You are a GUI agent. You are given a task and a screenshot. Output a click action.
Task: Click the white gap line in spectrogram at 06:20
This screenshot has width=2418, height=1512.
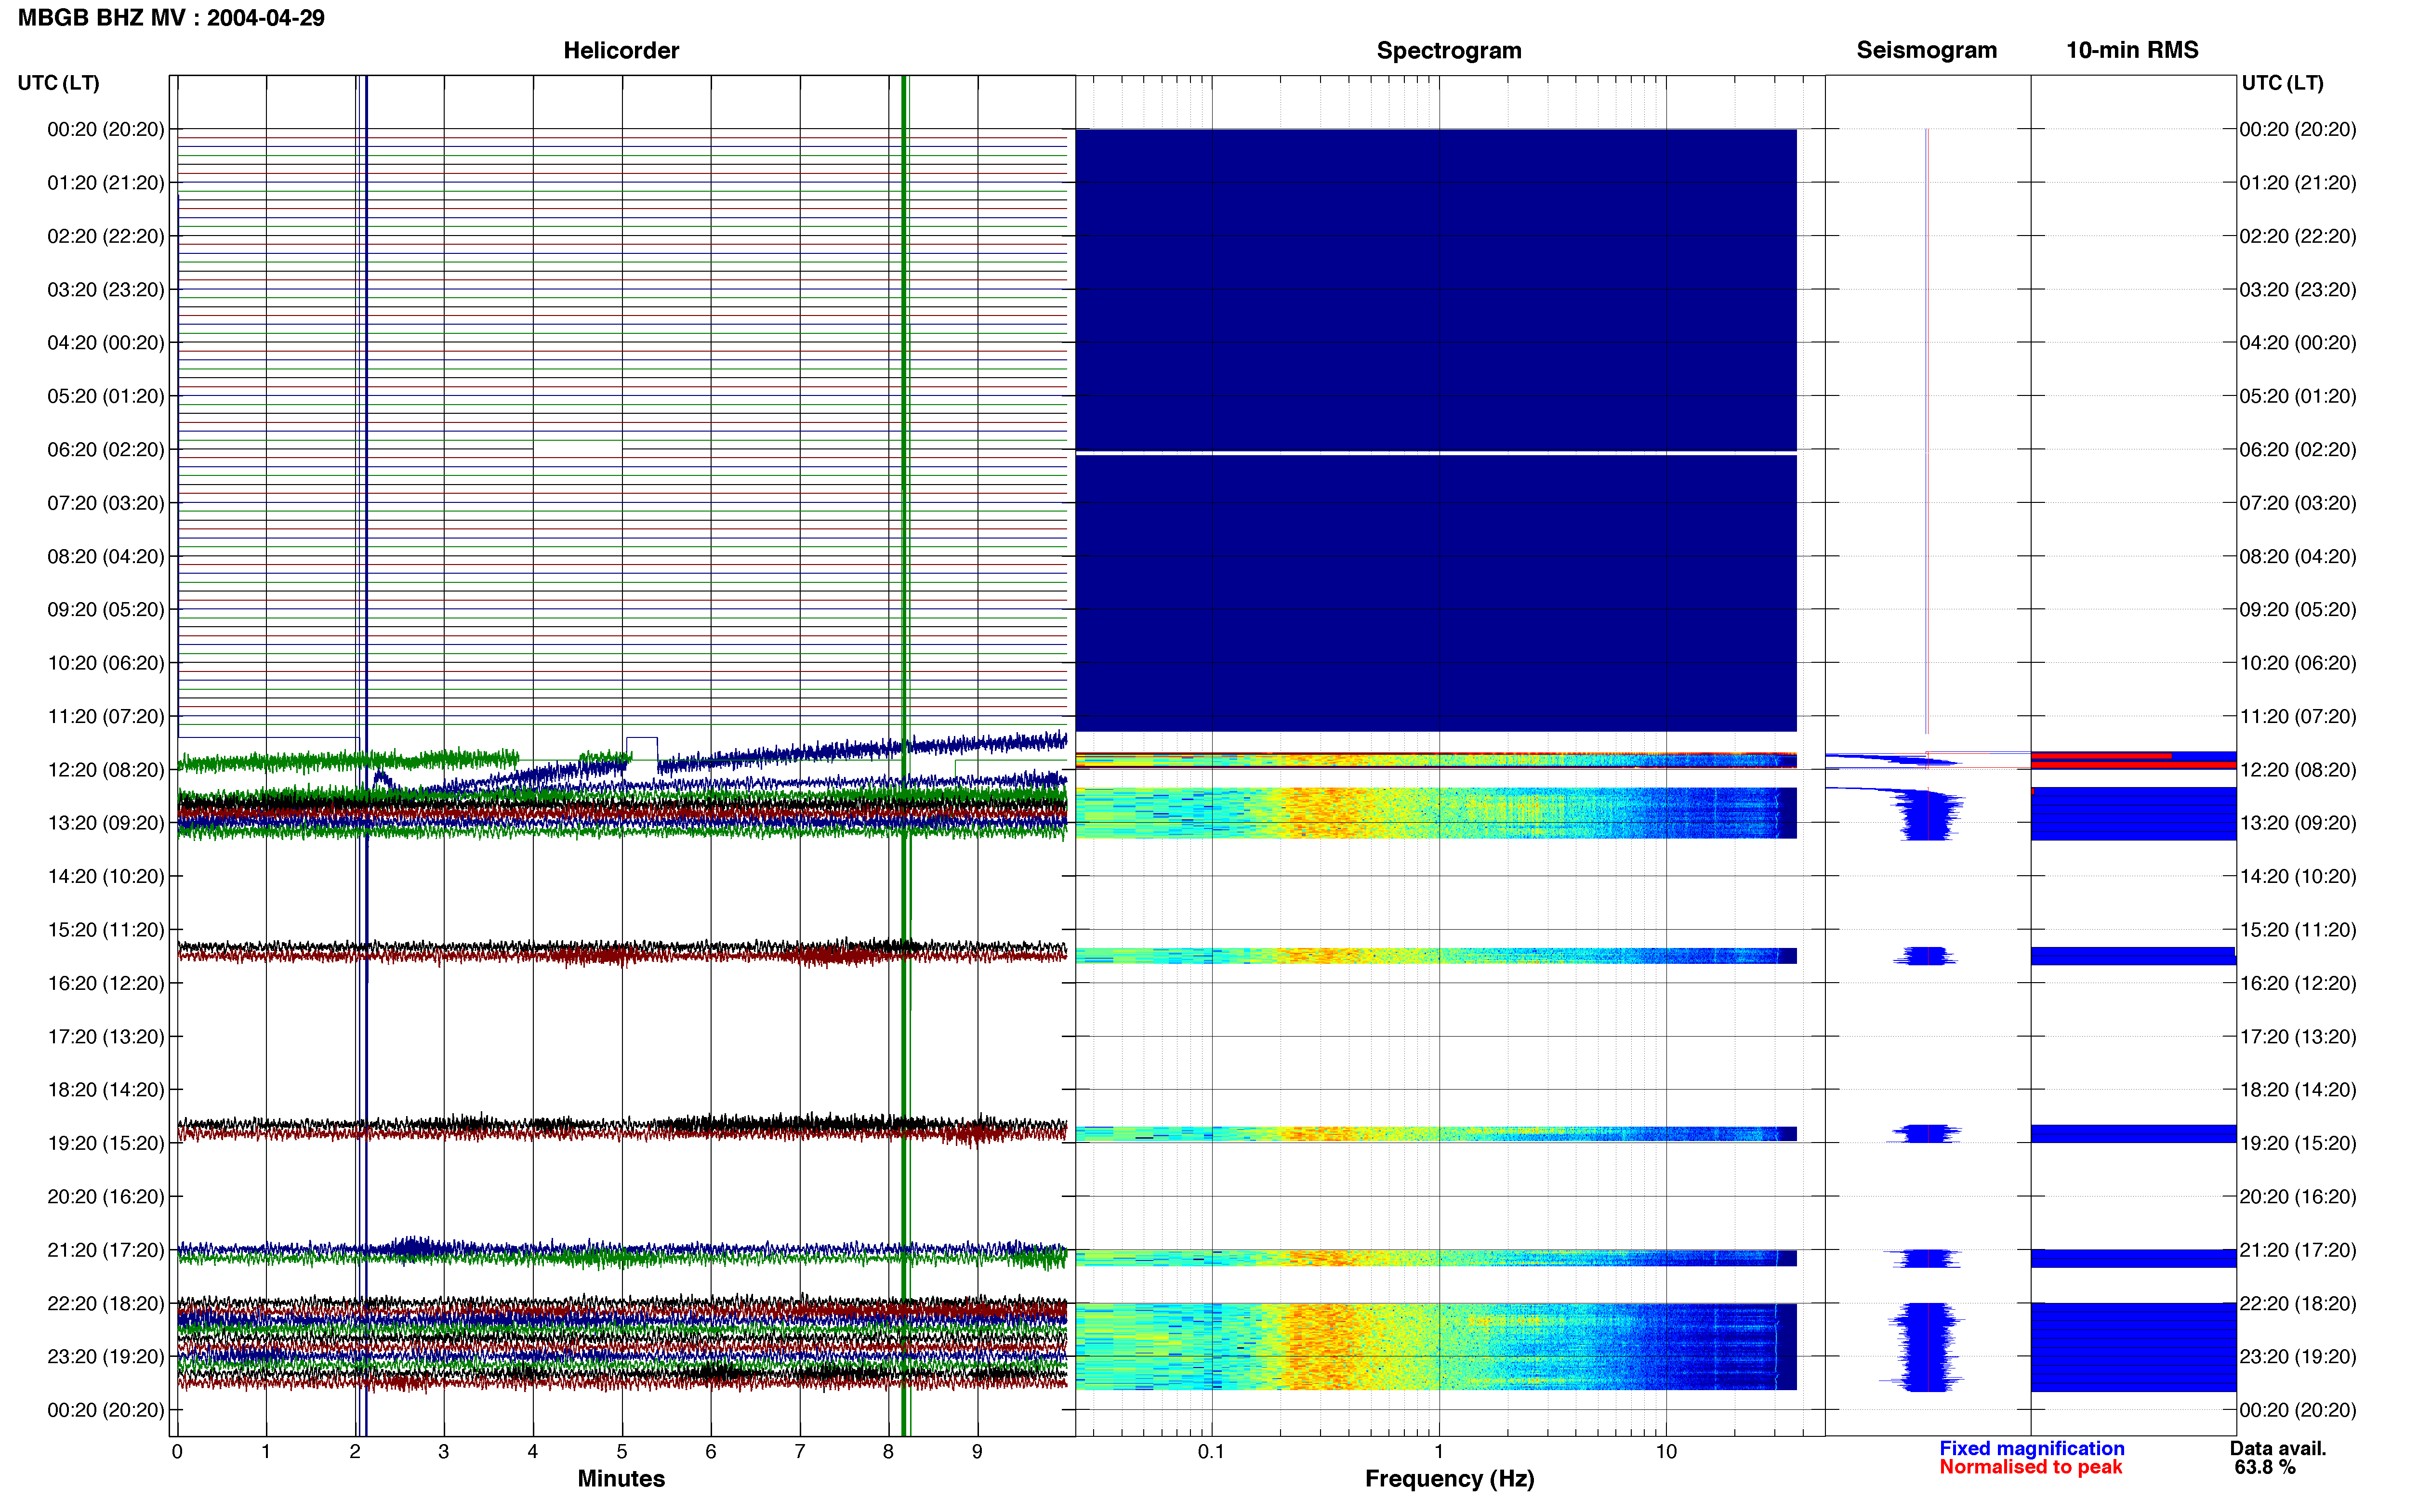coord(1436,453)
